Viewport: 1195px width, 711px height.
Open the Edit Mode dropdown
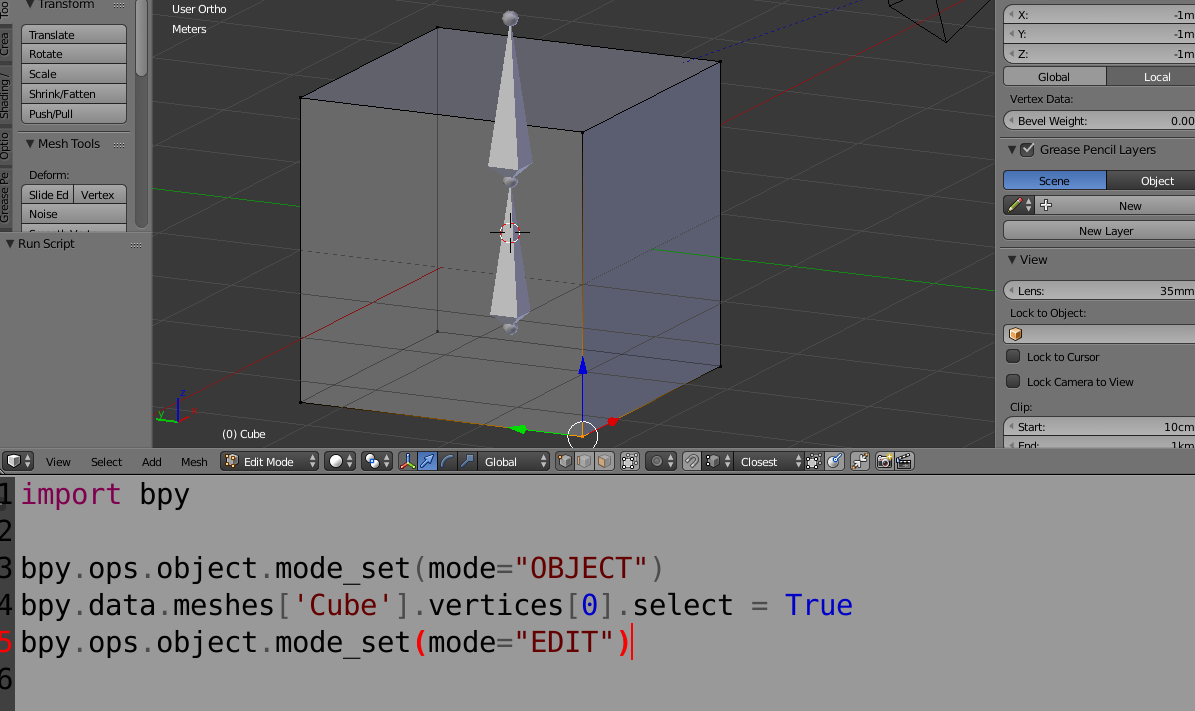click(269, 462)
